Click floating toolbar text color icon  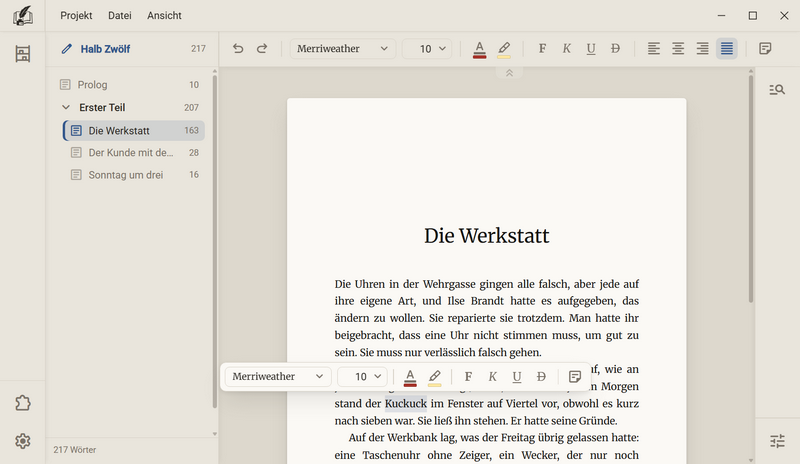[410, 377]
